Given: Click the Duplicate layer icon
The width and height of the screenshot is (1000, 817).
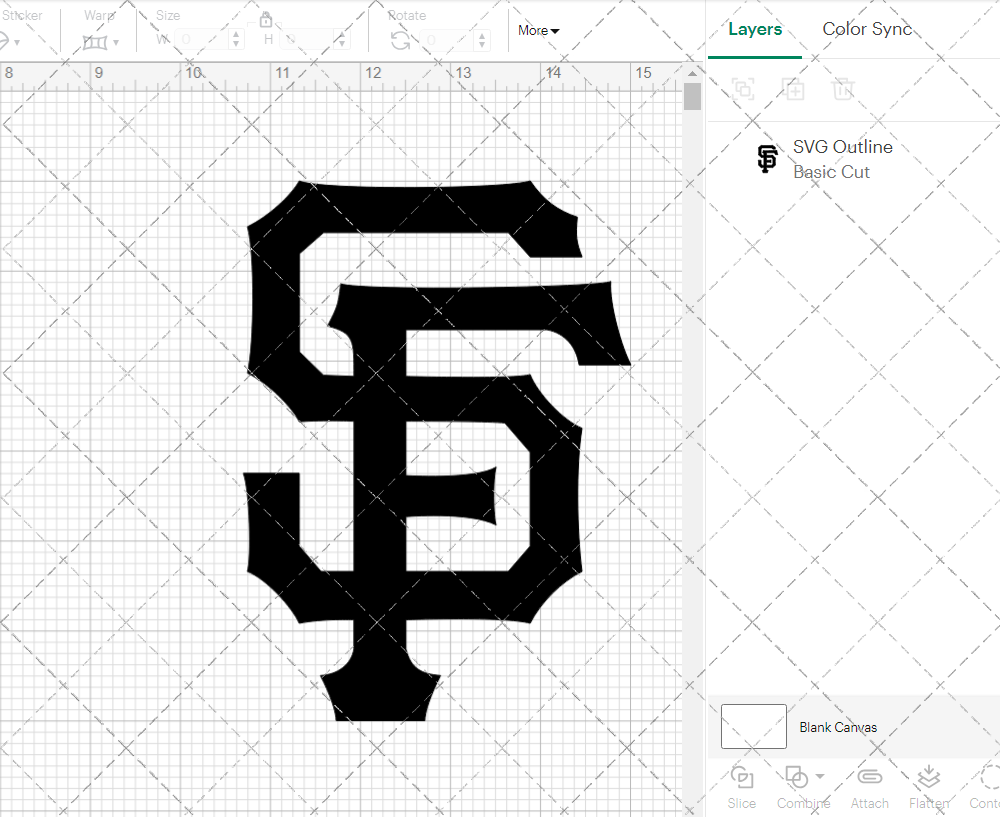Looking at the screenshot, I should 793,89.
